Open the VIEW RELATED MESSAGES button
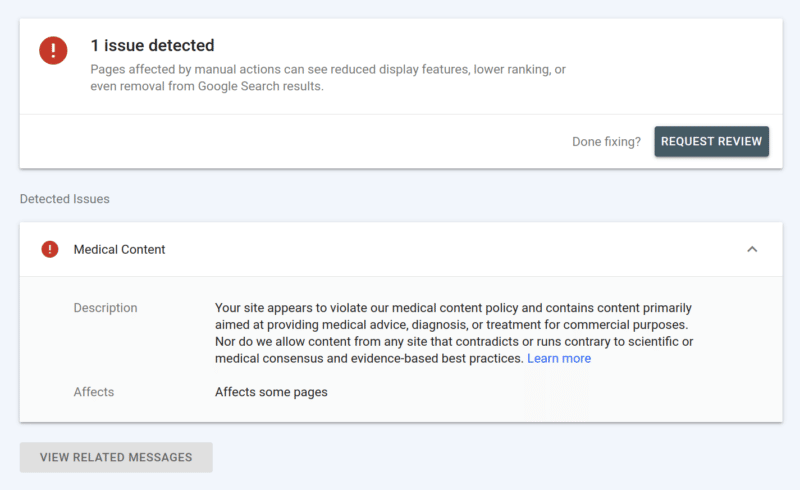This screenshot has width=800, height=490. coord(116,457)
